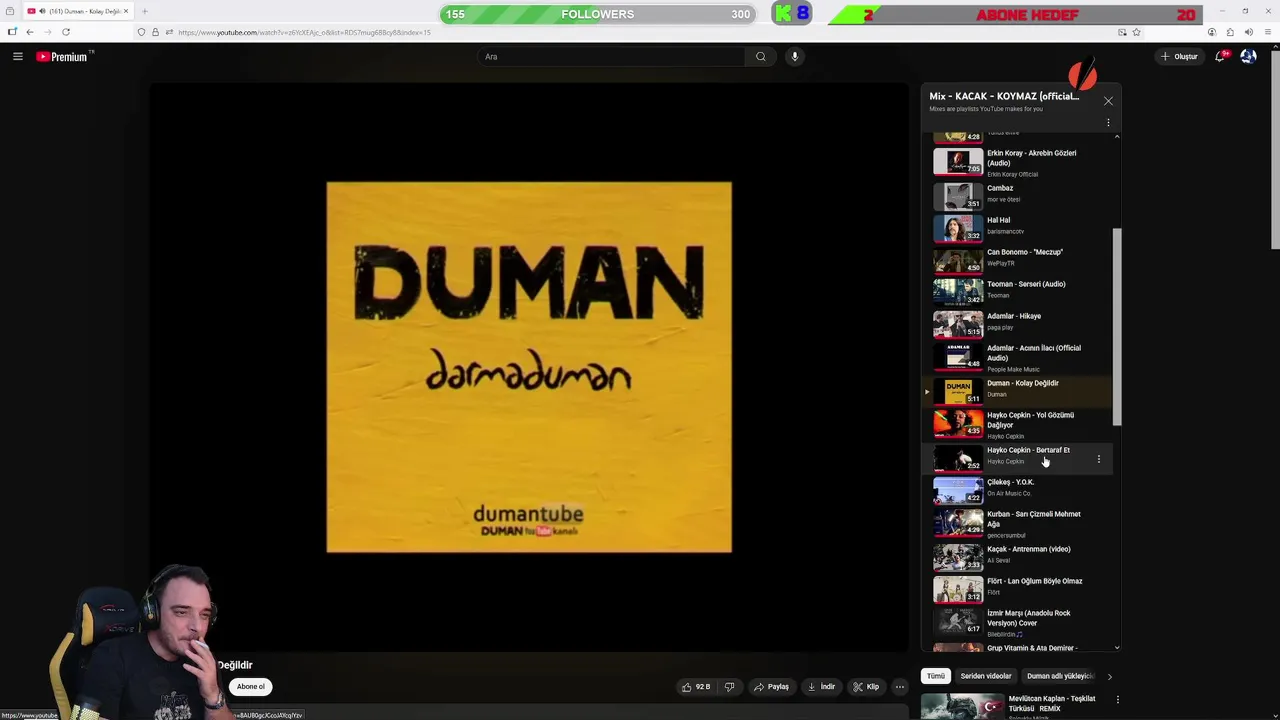Screen dimensions: 1280x720
Task: Select the Duman adlı yükleyici chip
Action: click(1059, 676)
